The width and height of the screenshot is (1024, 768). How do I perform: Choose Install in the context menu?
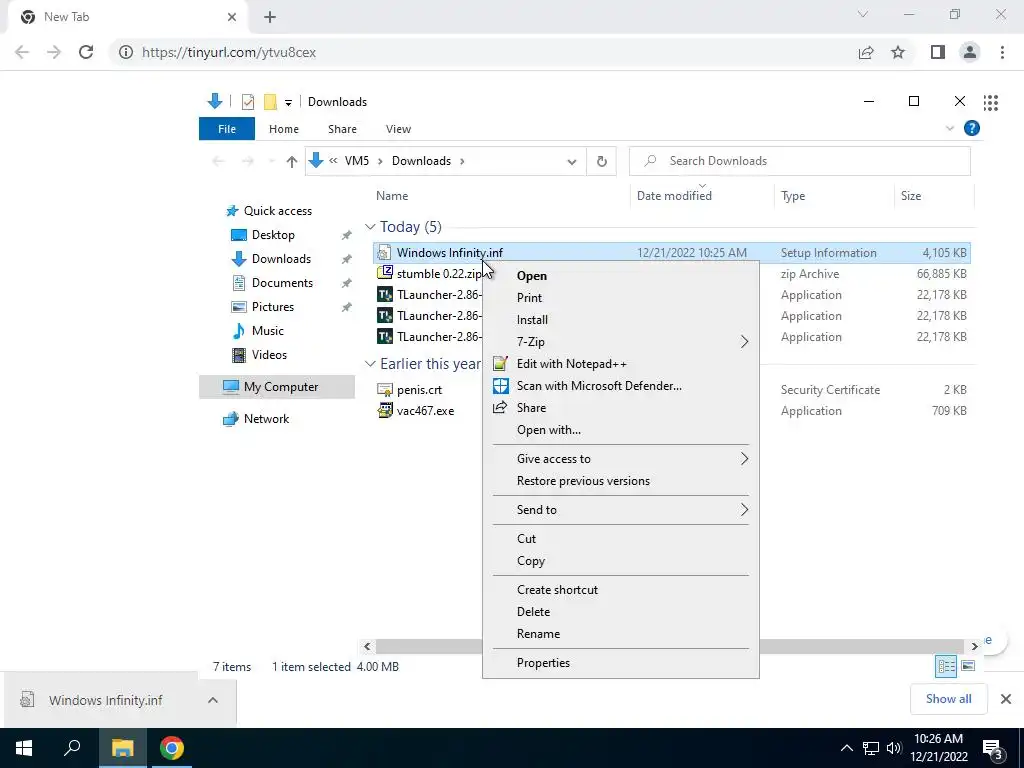[620, 319]
